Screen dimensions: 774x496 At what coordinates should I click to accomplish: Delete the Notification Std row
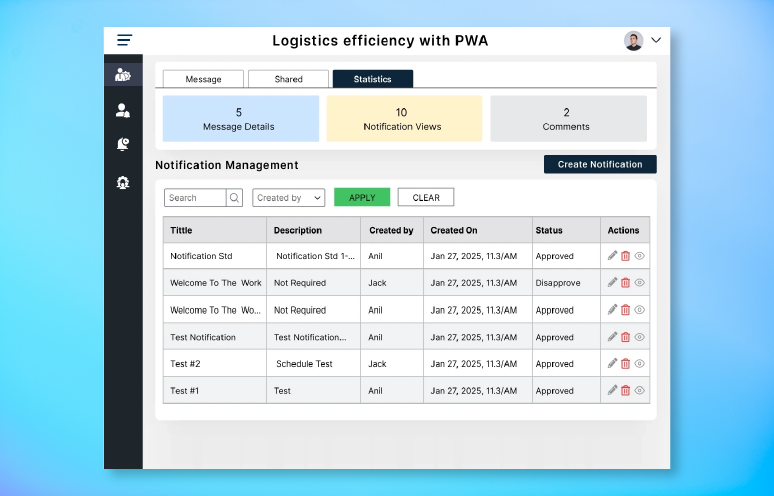625,256
